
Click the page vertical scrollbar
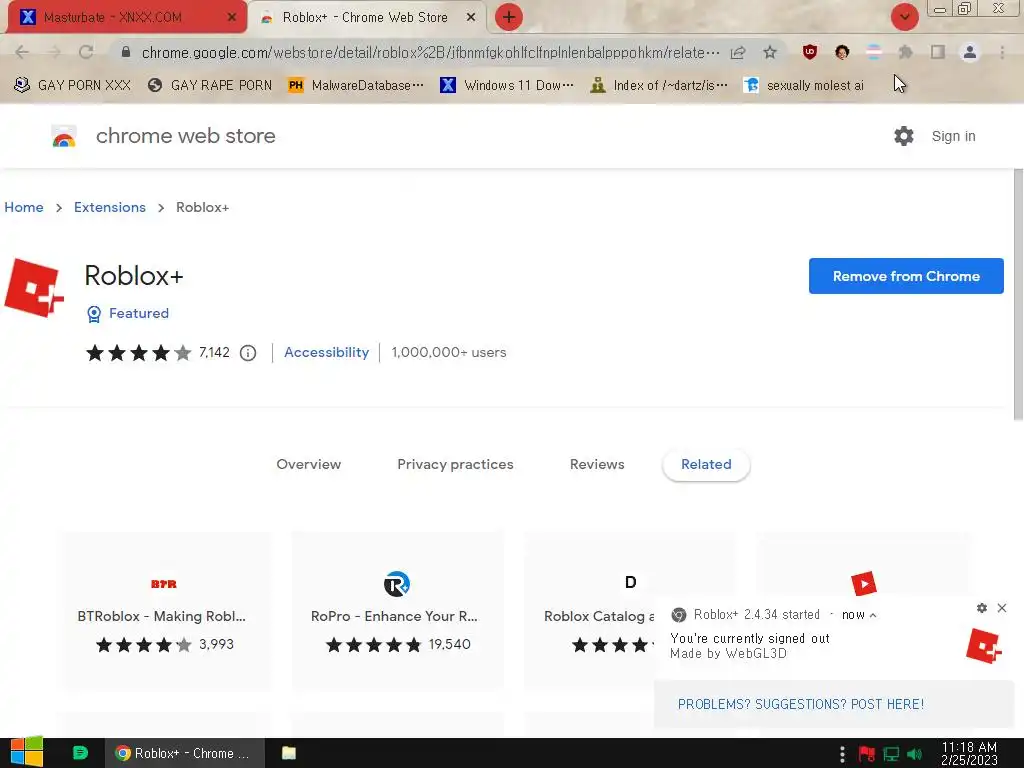[x=1018, y=294]
